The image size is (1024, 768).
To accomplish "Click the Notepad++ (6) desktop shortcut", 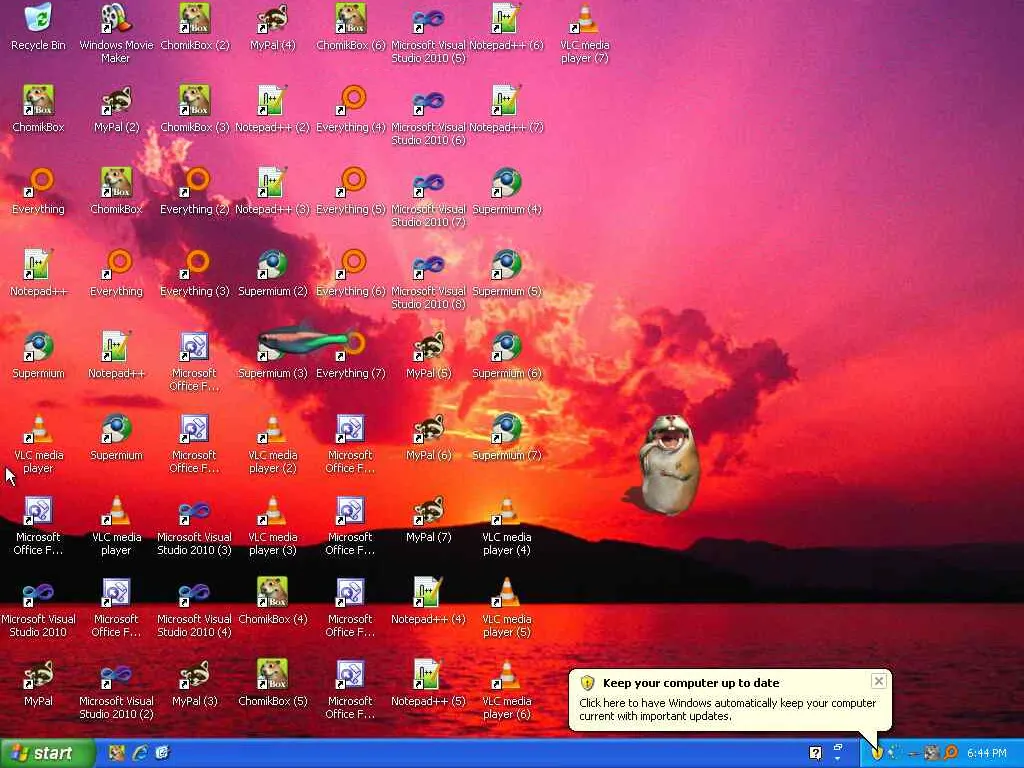I will (506, 27).
